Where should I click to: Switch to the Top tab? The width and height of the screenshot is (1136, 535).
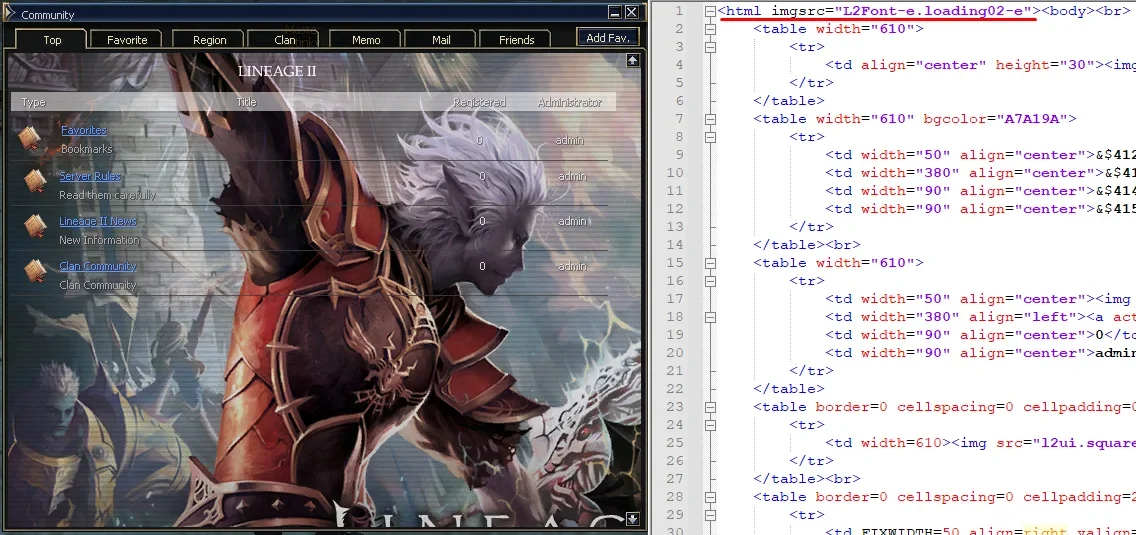click(51, 40)
